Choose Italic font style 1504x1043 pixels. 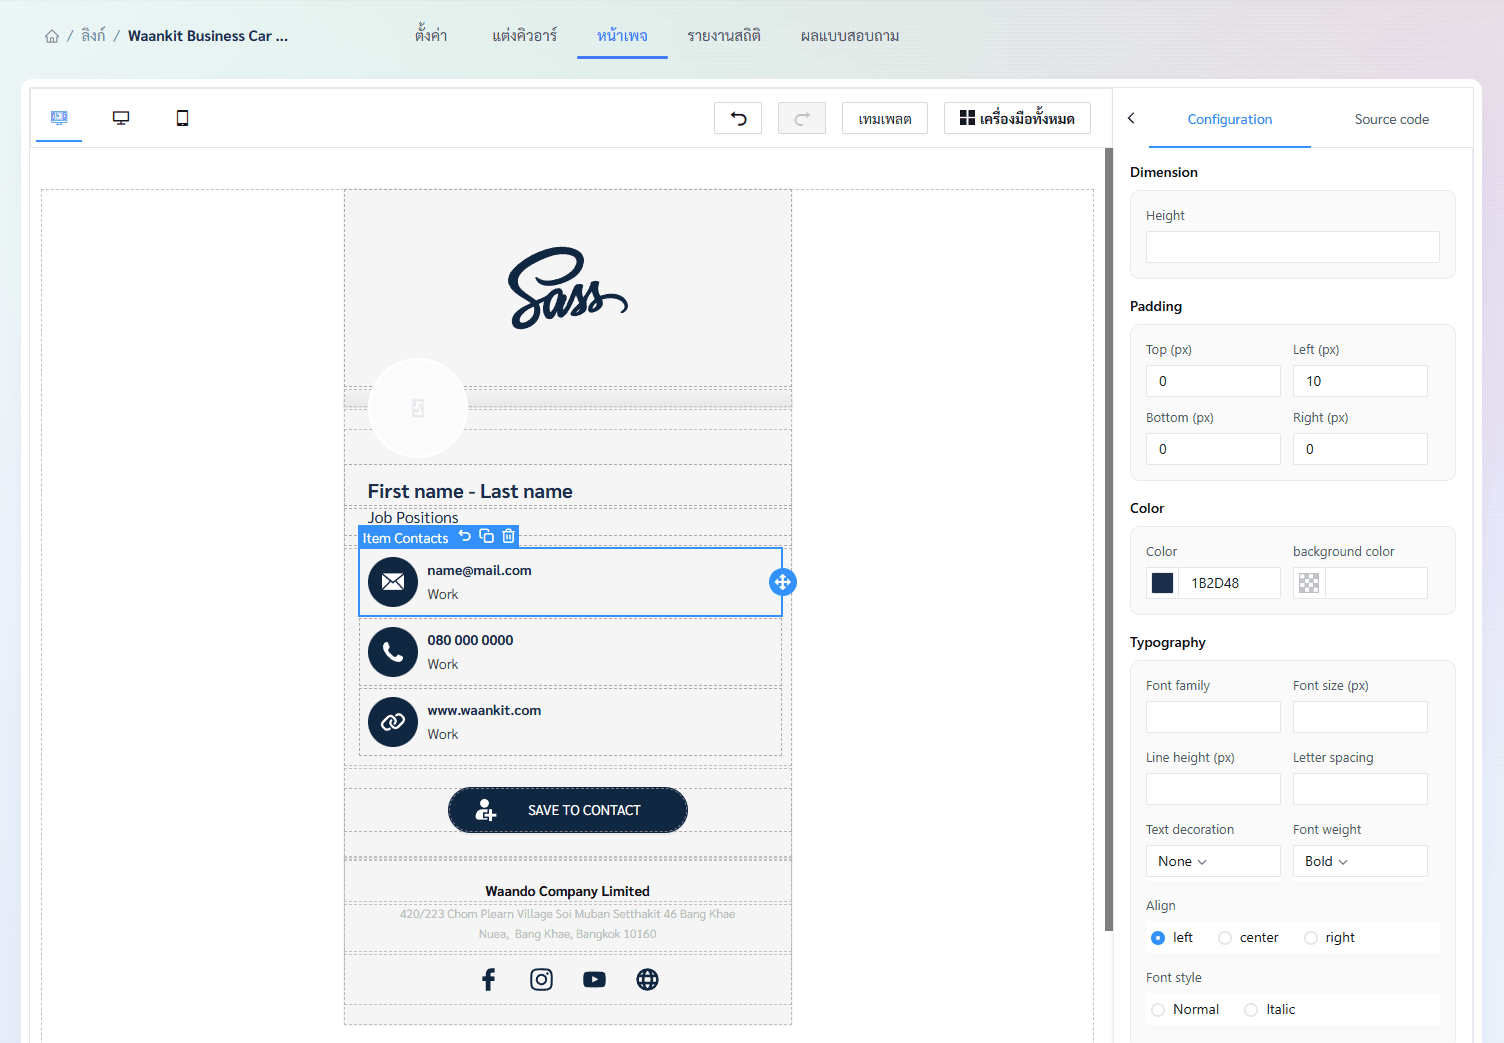pos(1251,1010)
